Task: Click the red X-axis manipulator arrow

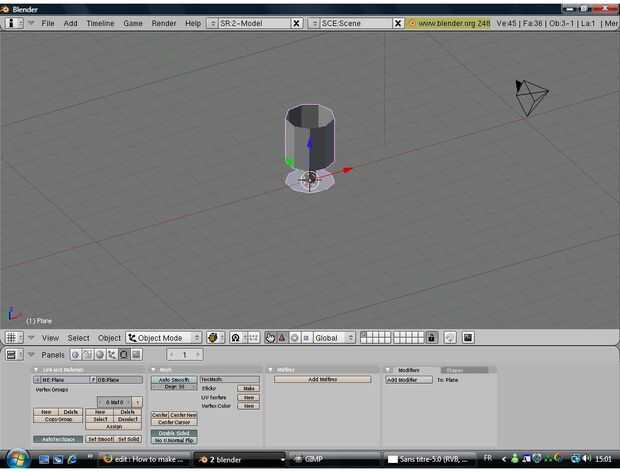Action: click(x=347, y=170)
